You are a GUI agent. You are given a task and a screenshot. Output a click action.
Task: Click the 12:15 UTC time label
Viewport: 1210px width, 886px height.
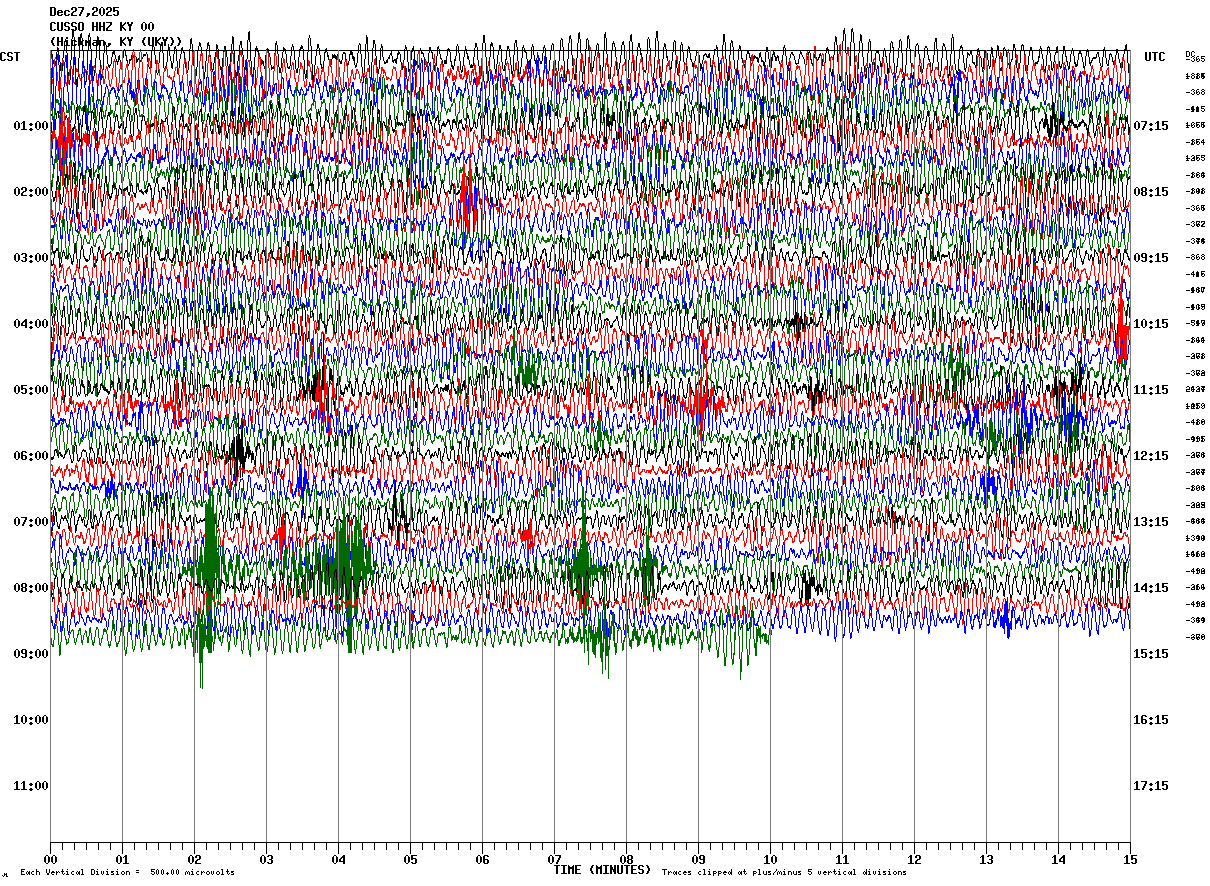[x=1151, y=456]
